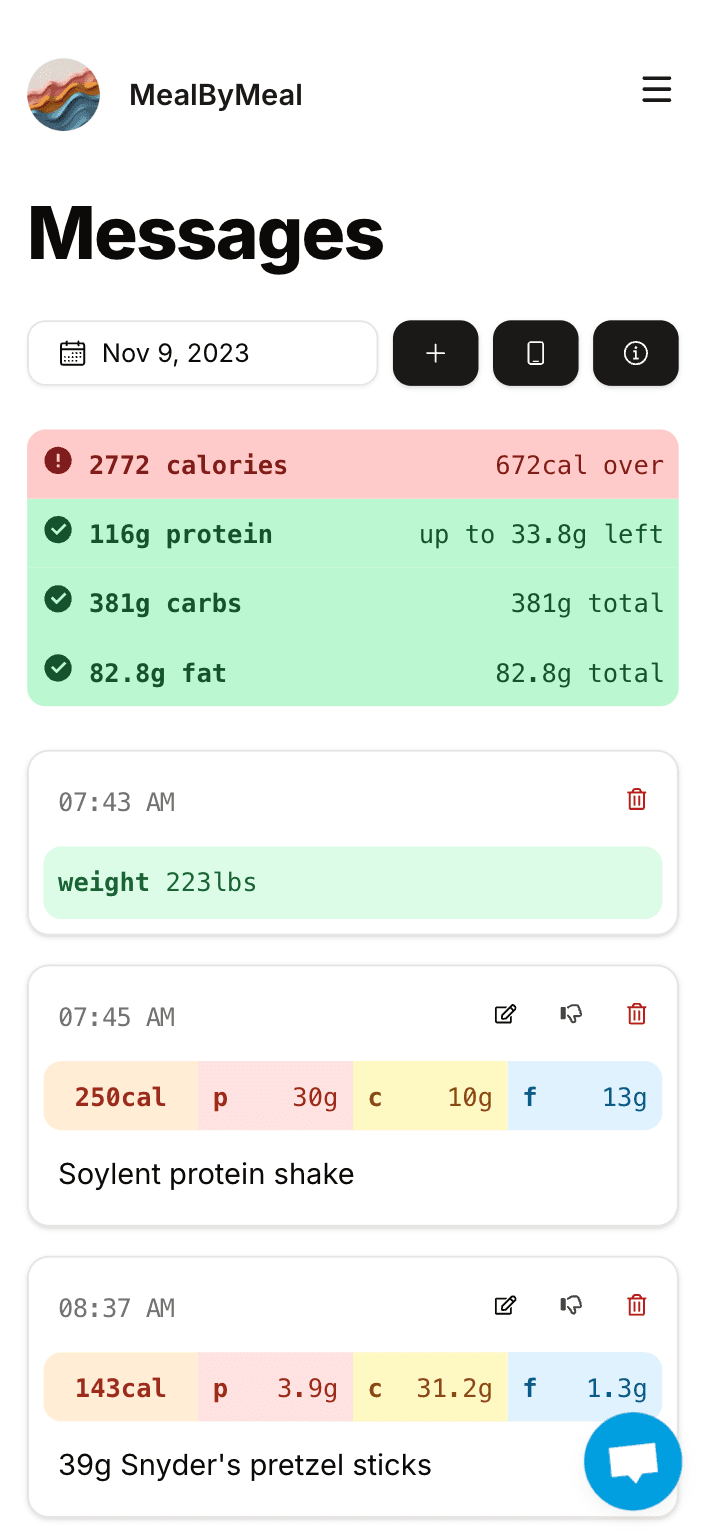704x1534 pixels.
Task: Delete the Soylent protein shake entry
Action: [636, 1014]
